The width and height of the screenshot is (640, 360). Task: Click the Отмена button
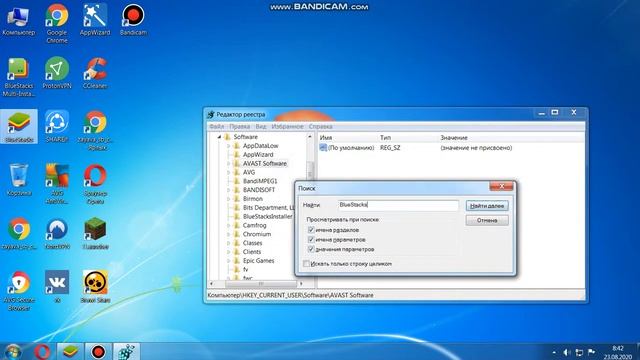coord(487,220)
